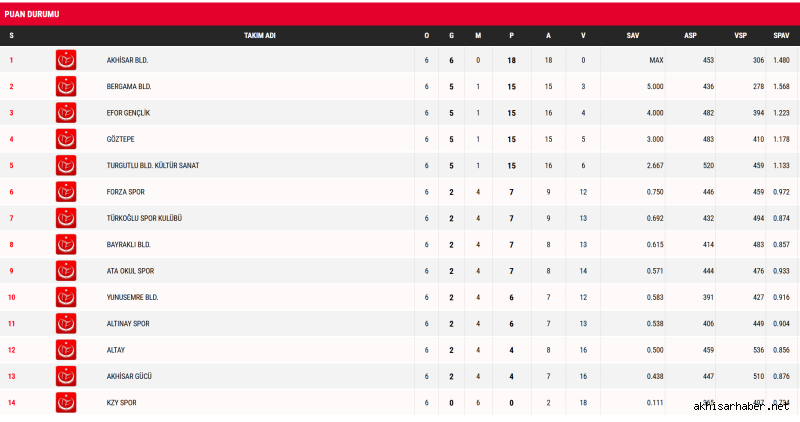This screenshot has width=800, height=422.
Task: Click the SAV column header
Action: click(x=632, y=35)
